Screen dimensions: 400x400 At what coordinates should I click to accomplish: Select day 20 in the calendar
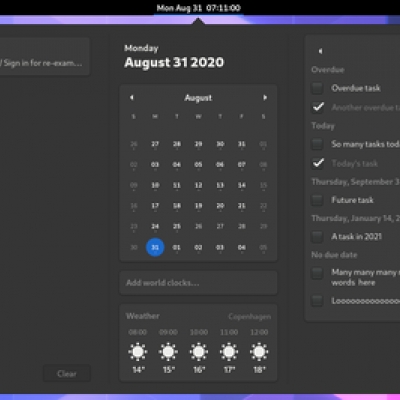pyautogui.click(x=220, y=206)
